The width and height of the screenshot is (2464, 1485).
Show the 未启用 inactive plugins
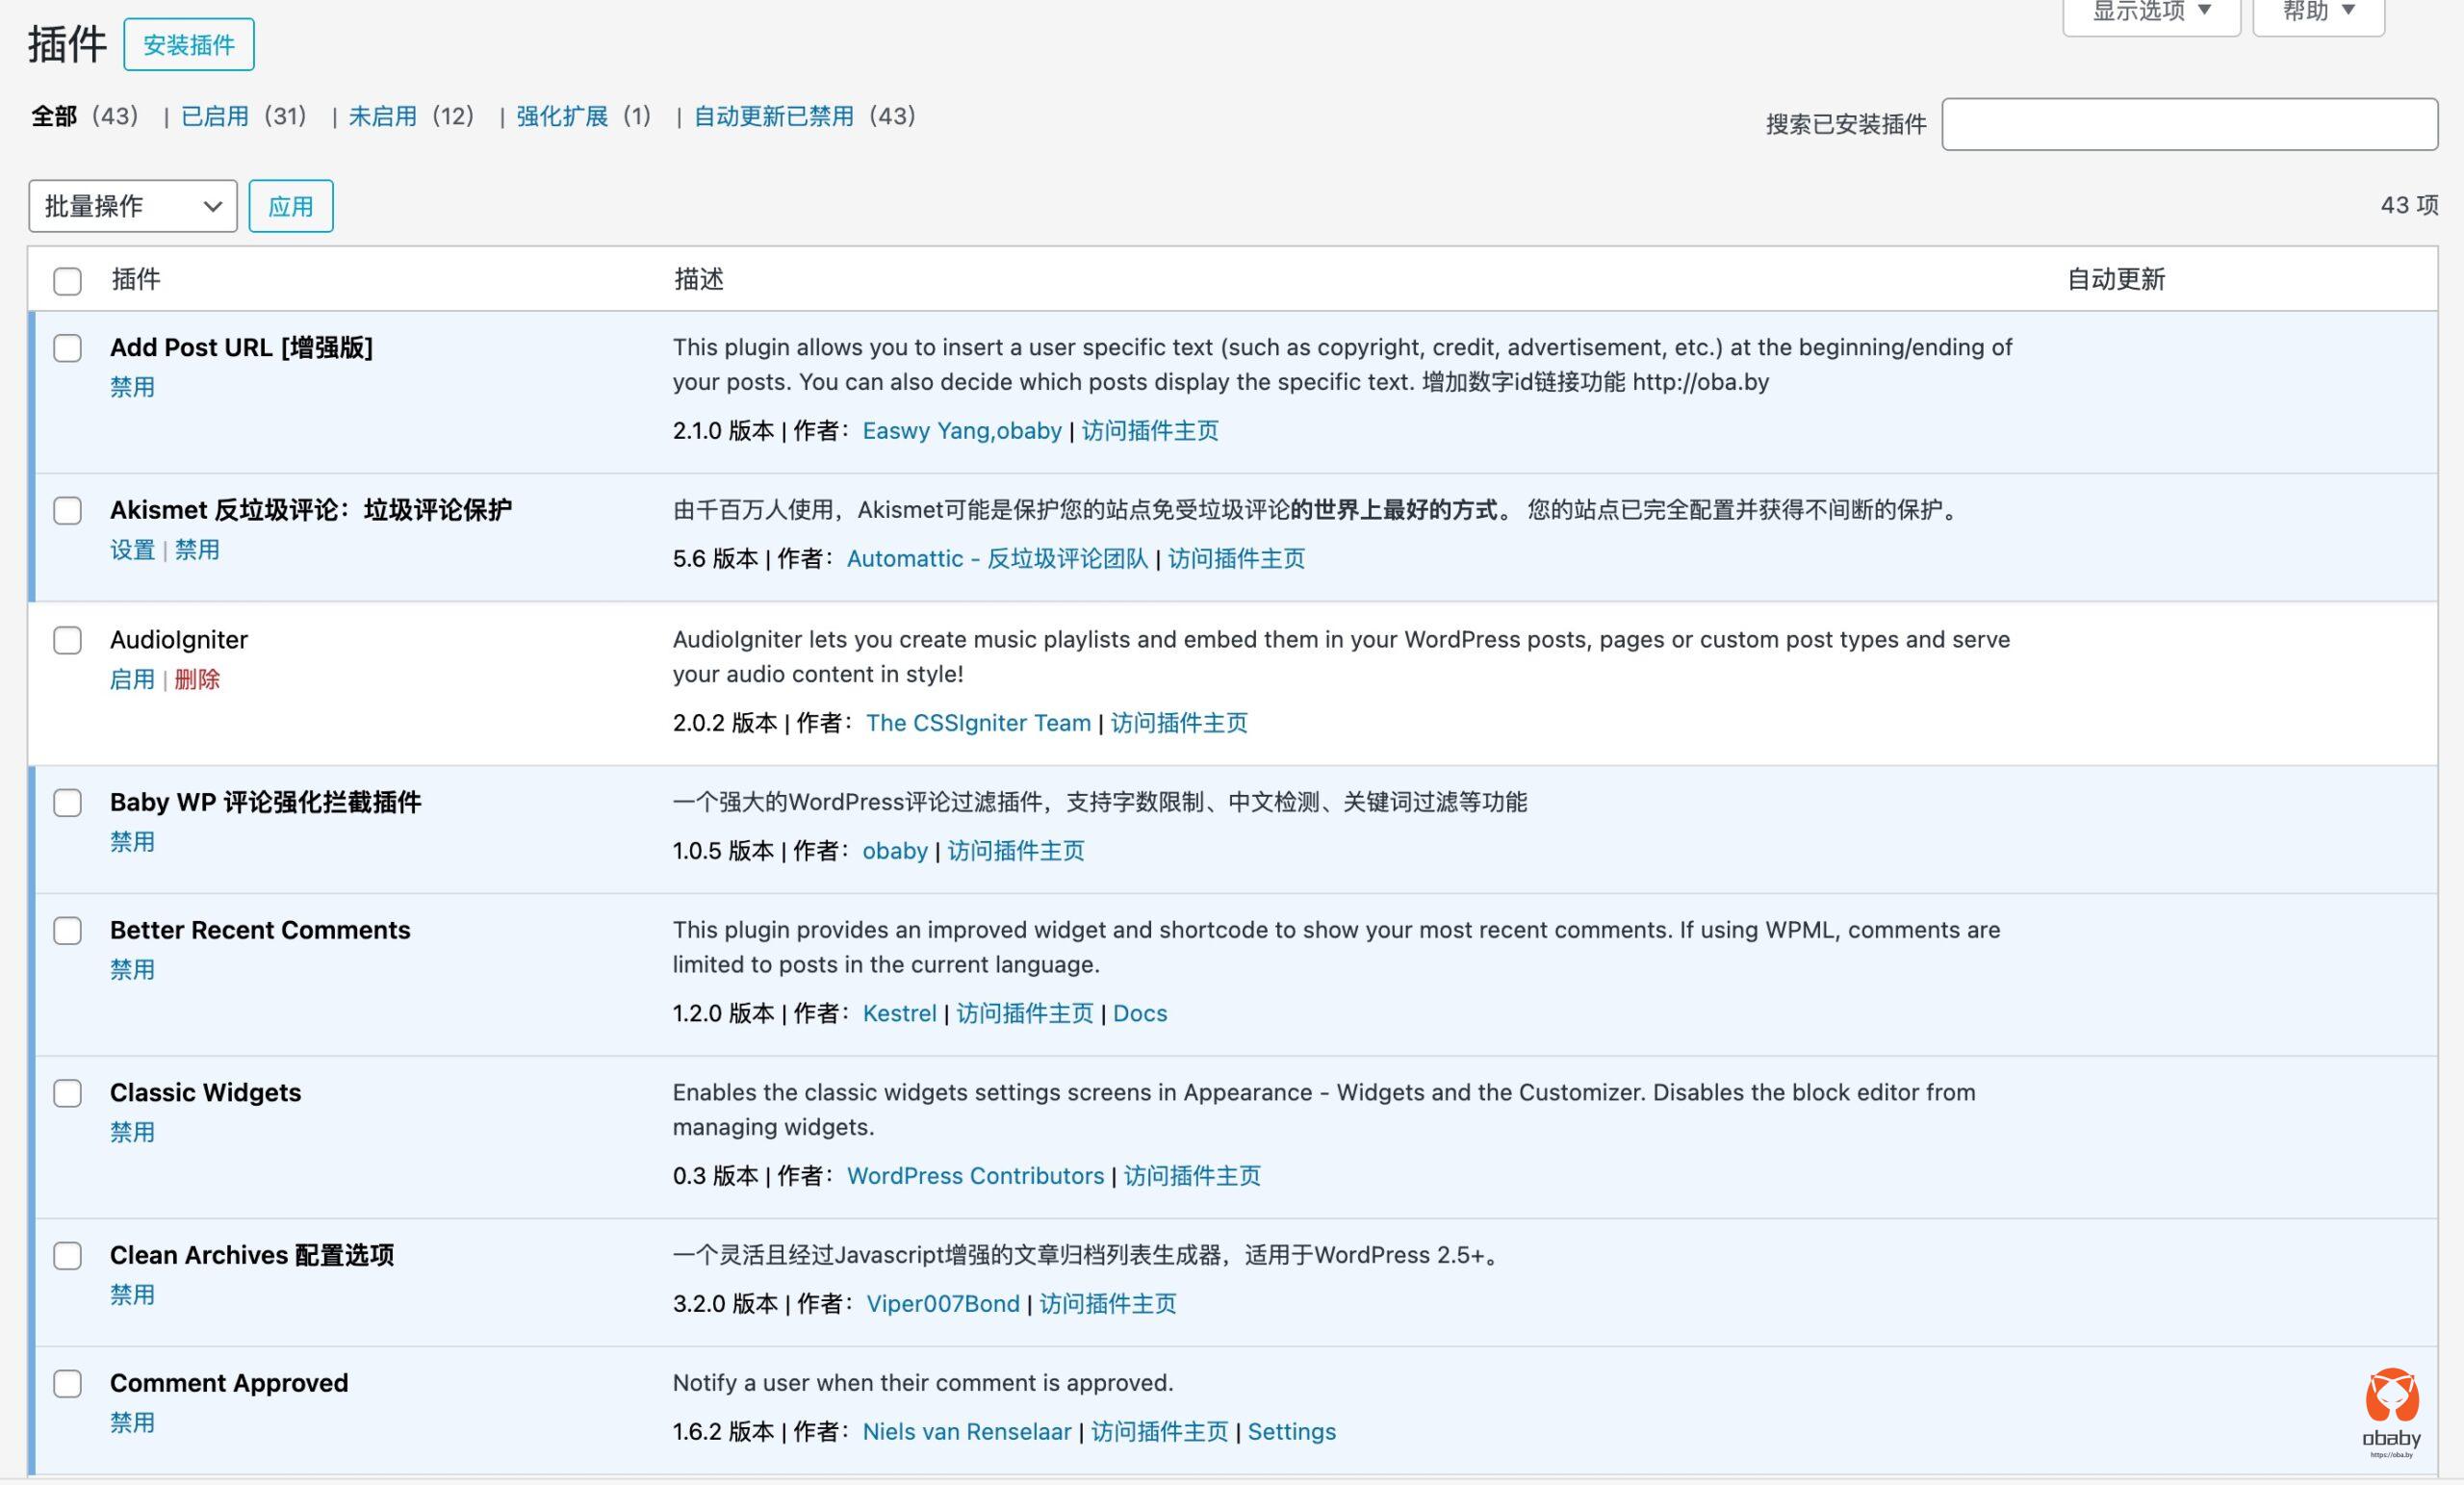coord(382,116)
